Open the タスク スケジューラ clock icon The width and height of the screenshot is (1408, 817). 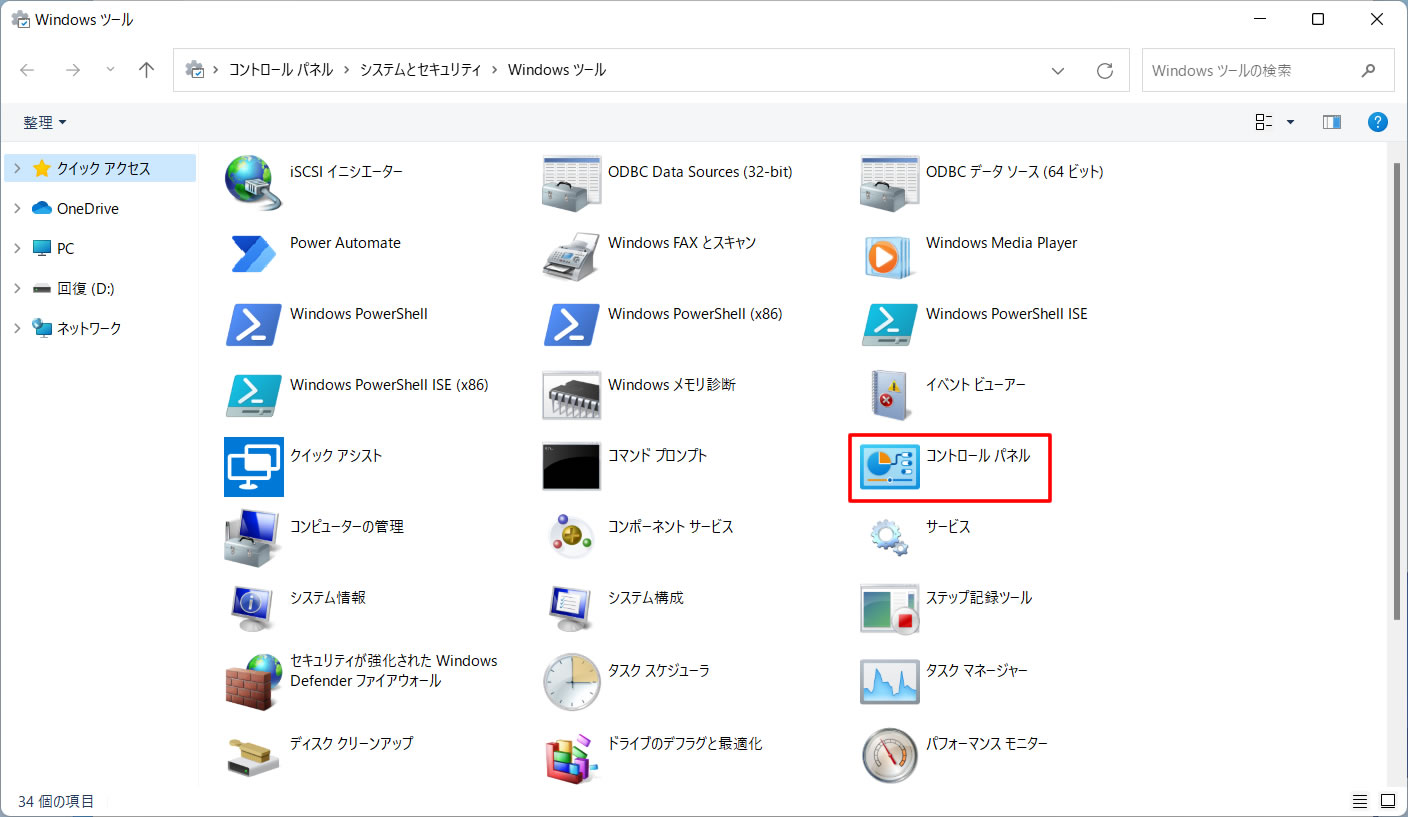(x=571, y=681)
